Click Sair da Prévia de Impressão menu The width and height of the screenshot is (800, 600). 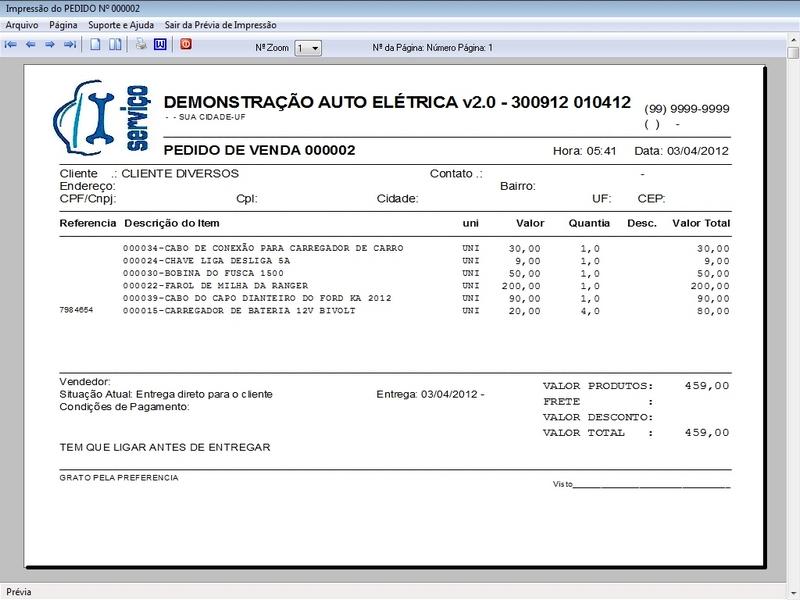pyautogui.click(x=220, y=25)
